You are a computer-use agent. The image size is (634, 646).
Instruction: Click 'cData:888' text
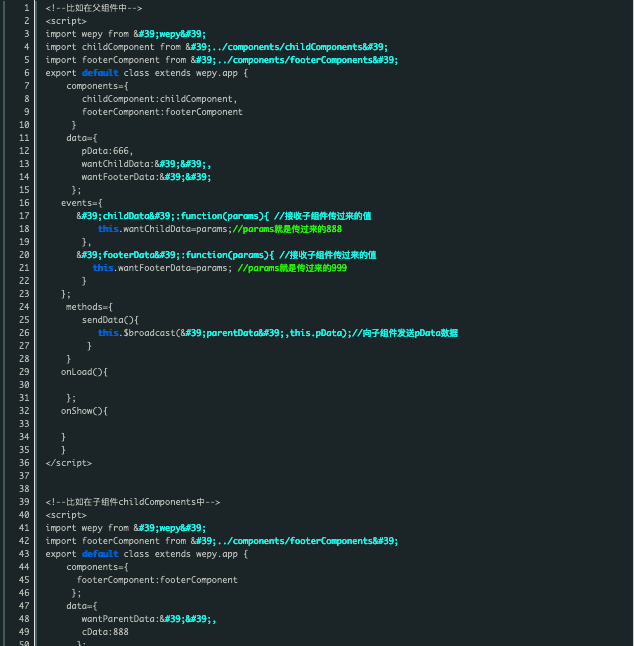(x=105, y=632)
